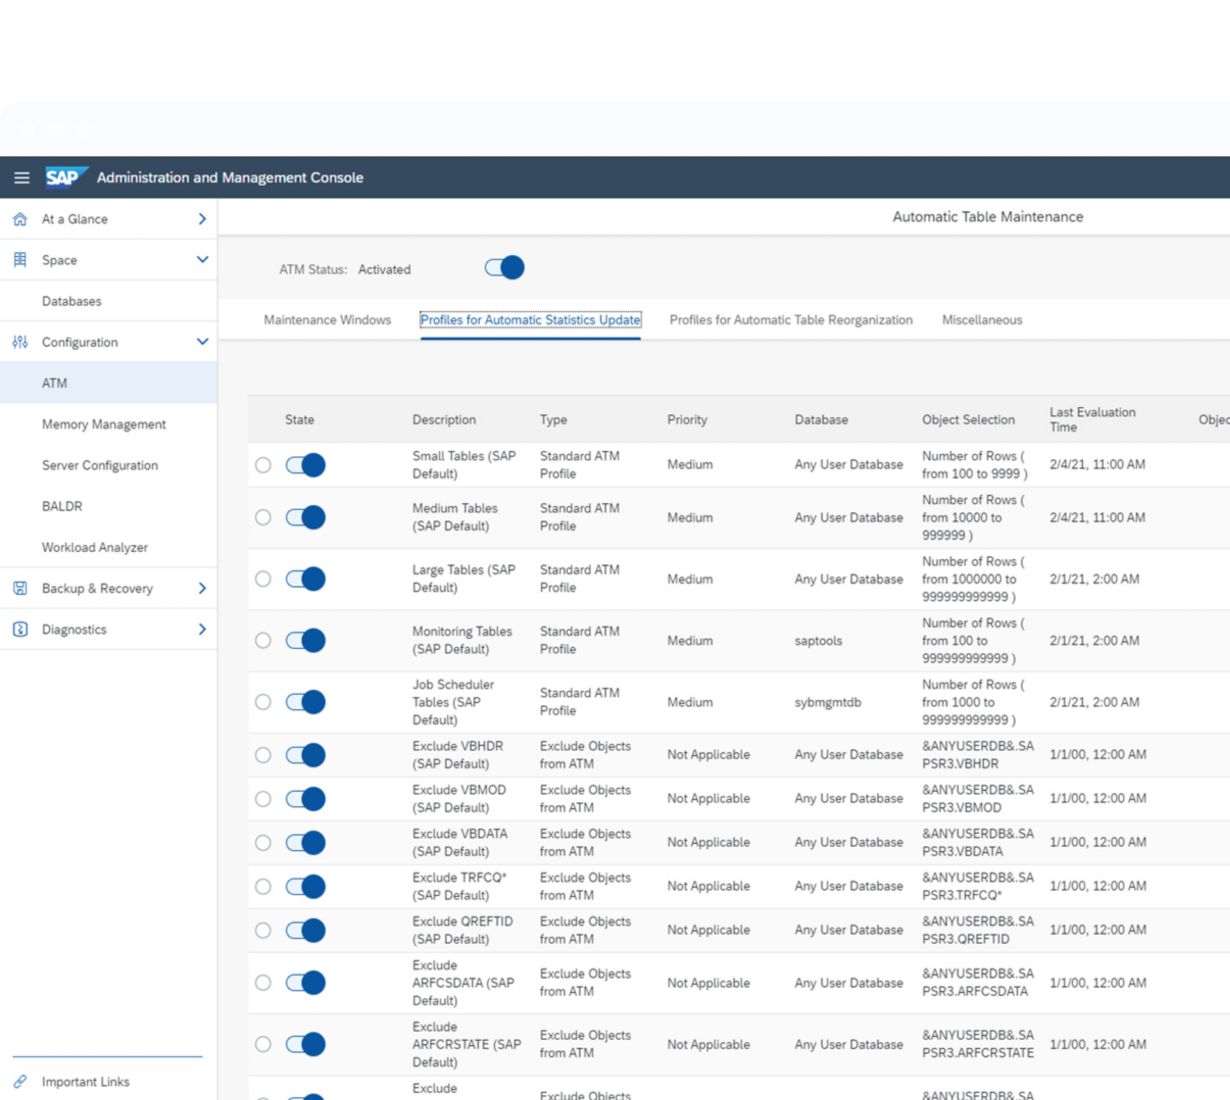Expand the Backup & Recovery chevron
The height and width of the screenshot is (1100, 1230).
click(x=202, y=588)
